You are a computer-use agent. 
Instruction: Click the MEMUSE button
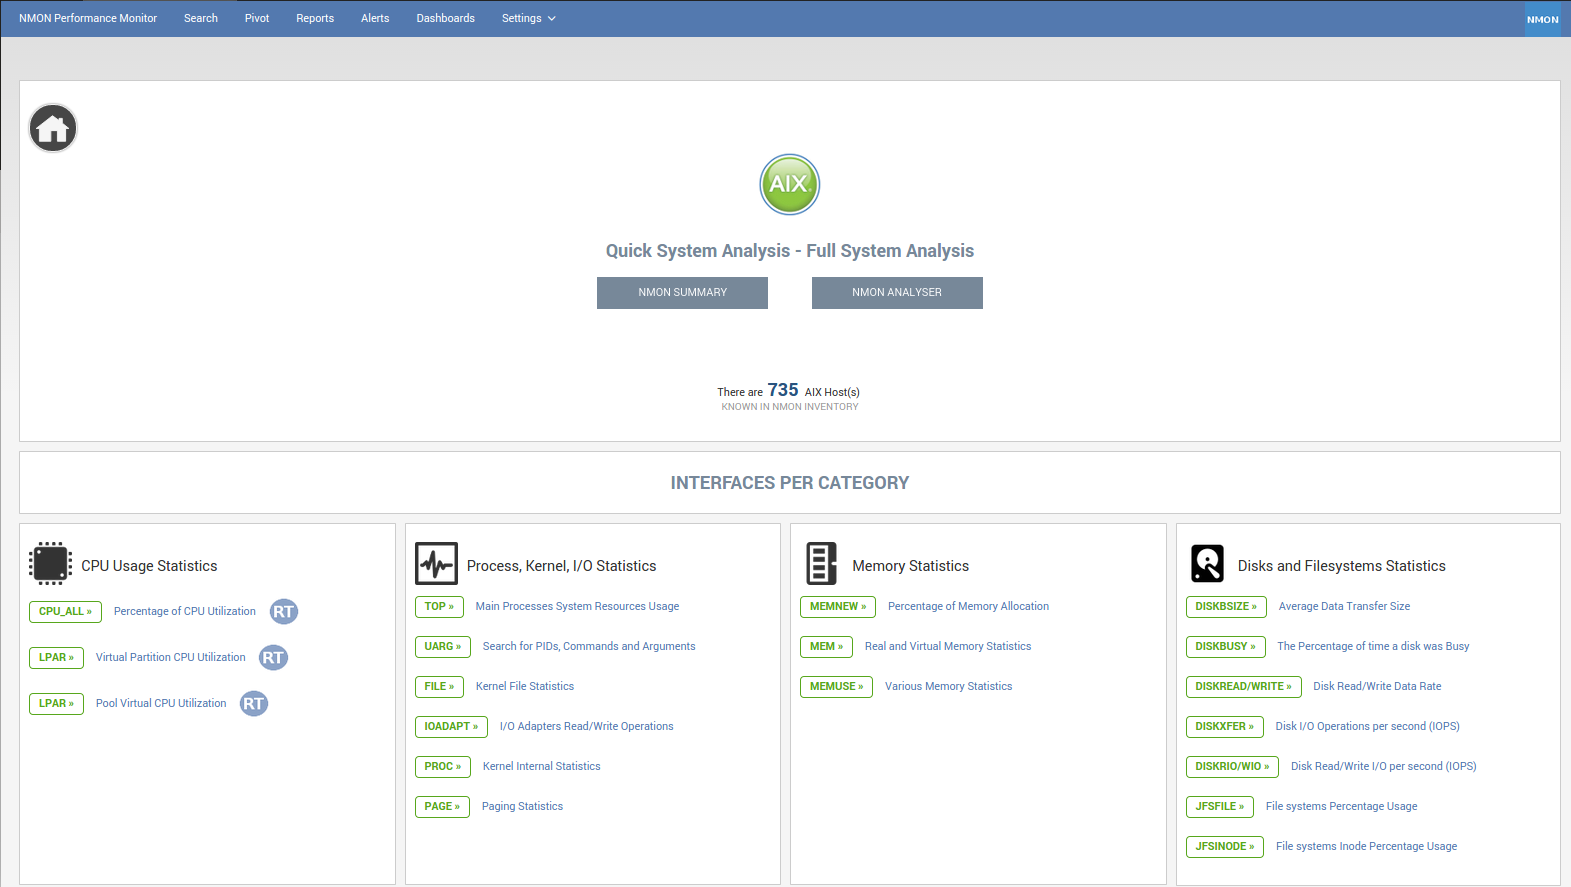point(836,687)
